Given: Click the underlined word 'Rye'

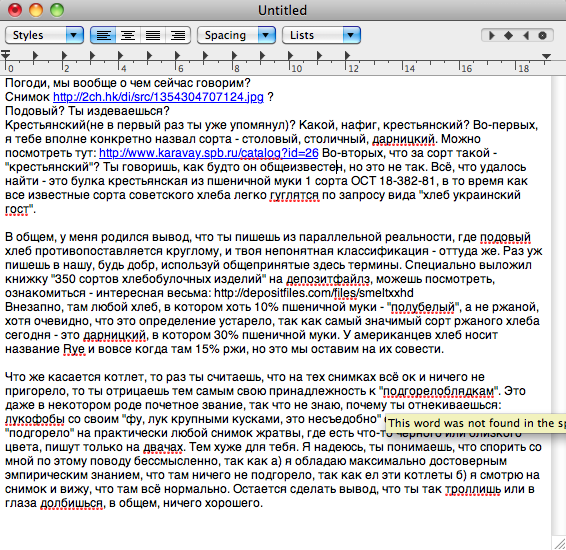Looking at the screenshot, I should pos(74,349).
